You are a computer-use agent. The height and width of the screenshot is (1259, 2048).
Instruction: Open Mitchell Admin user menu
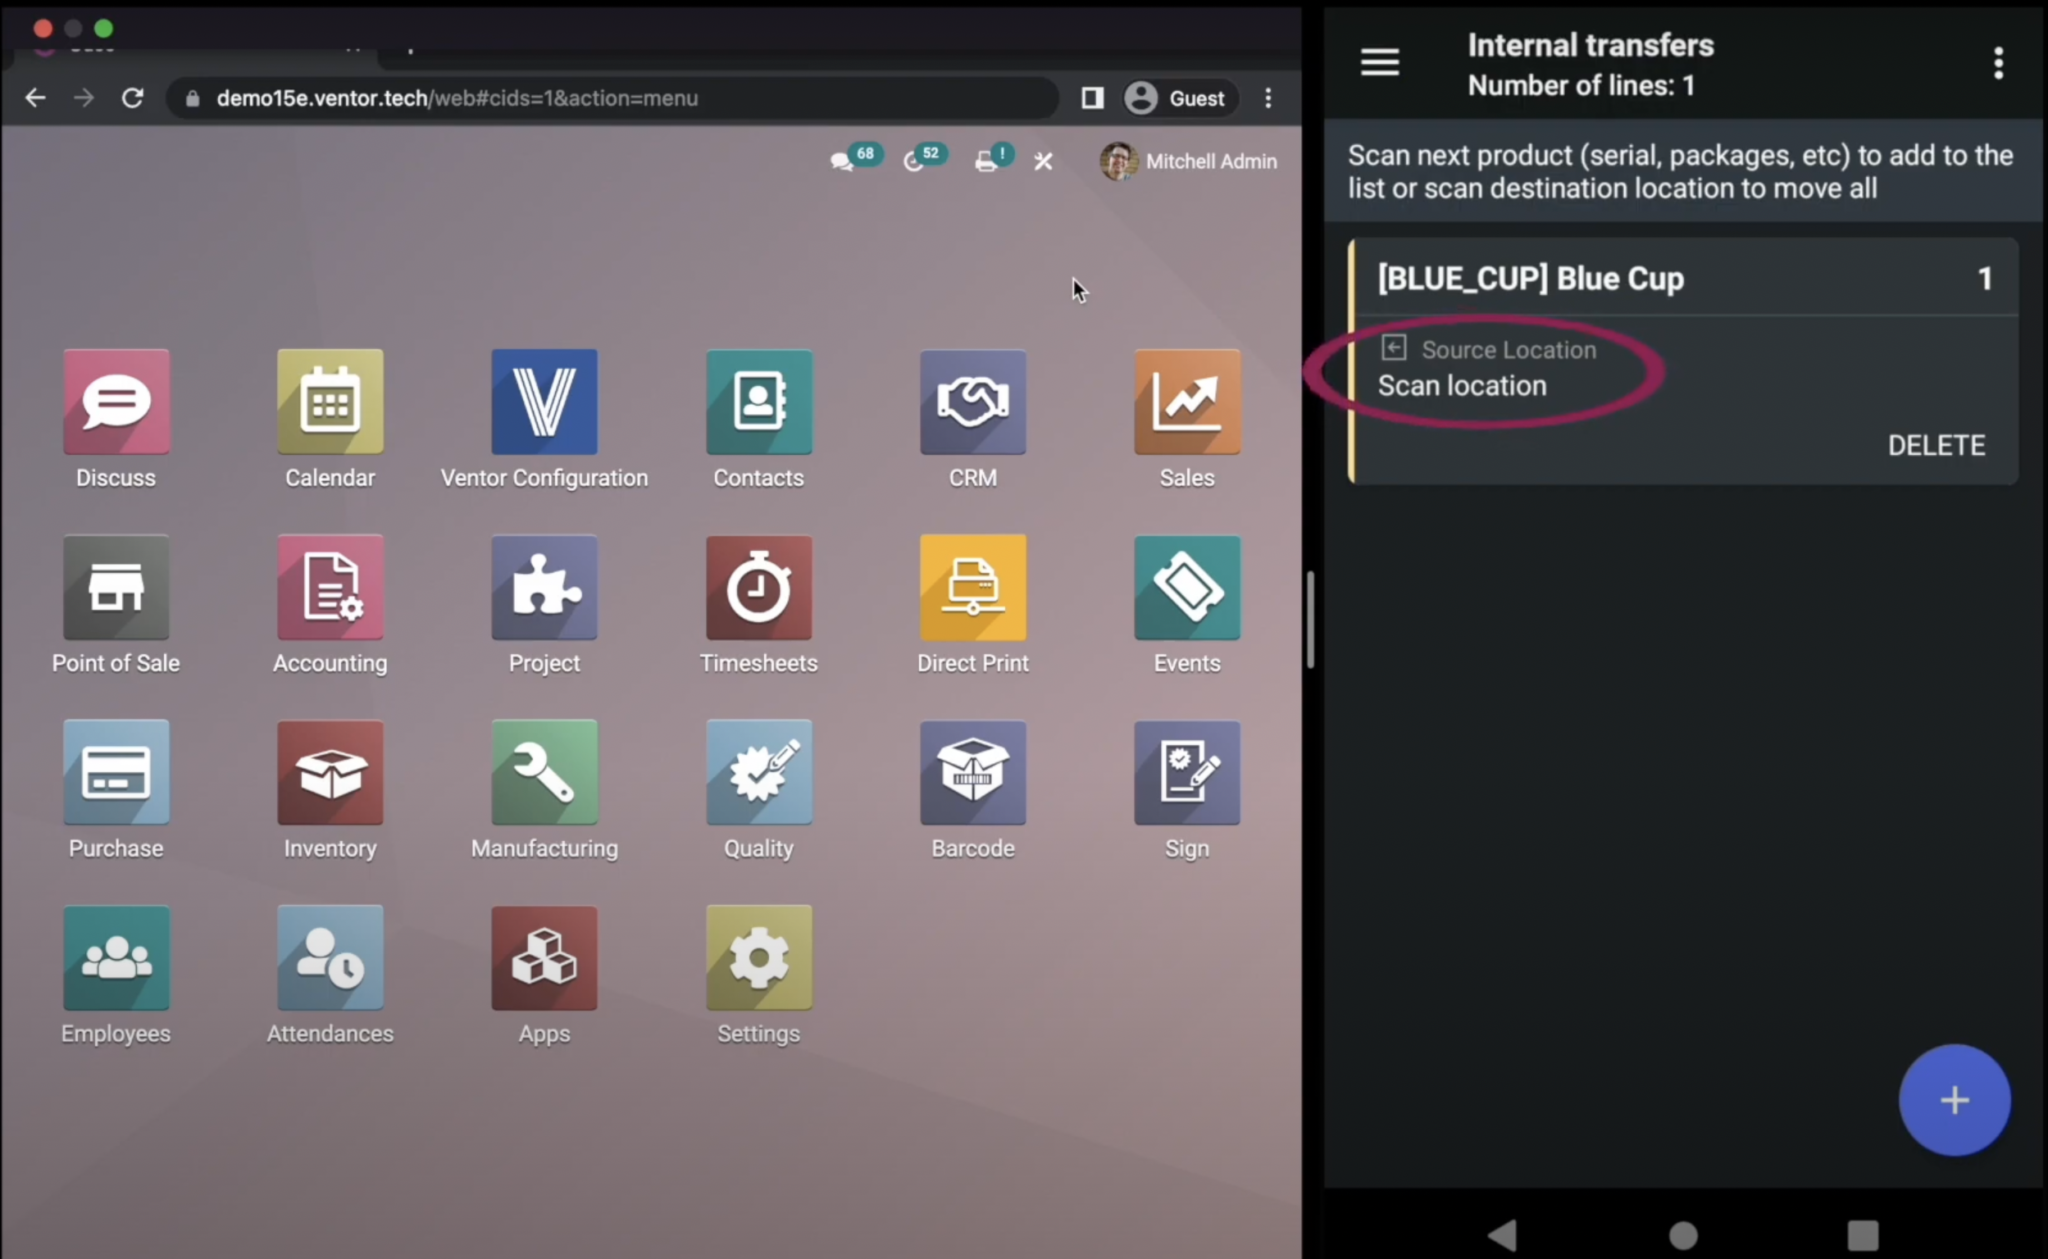(1188, 161)
